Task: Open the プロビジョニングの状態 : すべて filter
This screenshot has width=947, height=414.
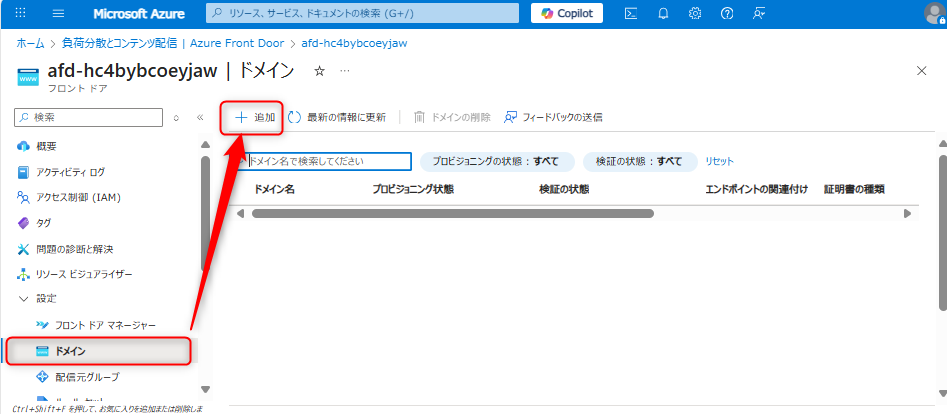Action: point(496,161)
